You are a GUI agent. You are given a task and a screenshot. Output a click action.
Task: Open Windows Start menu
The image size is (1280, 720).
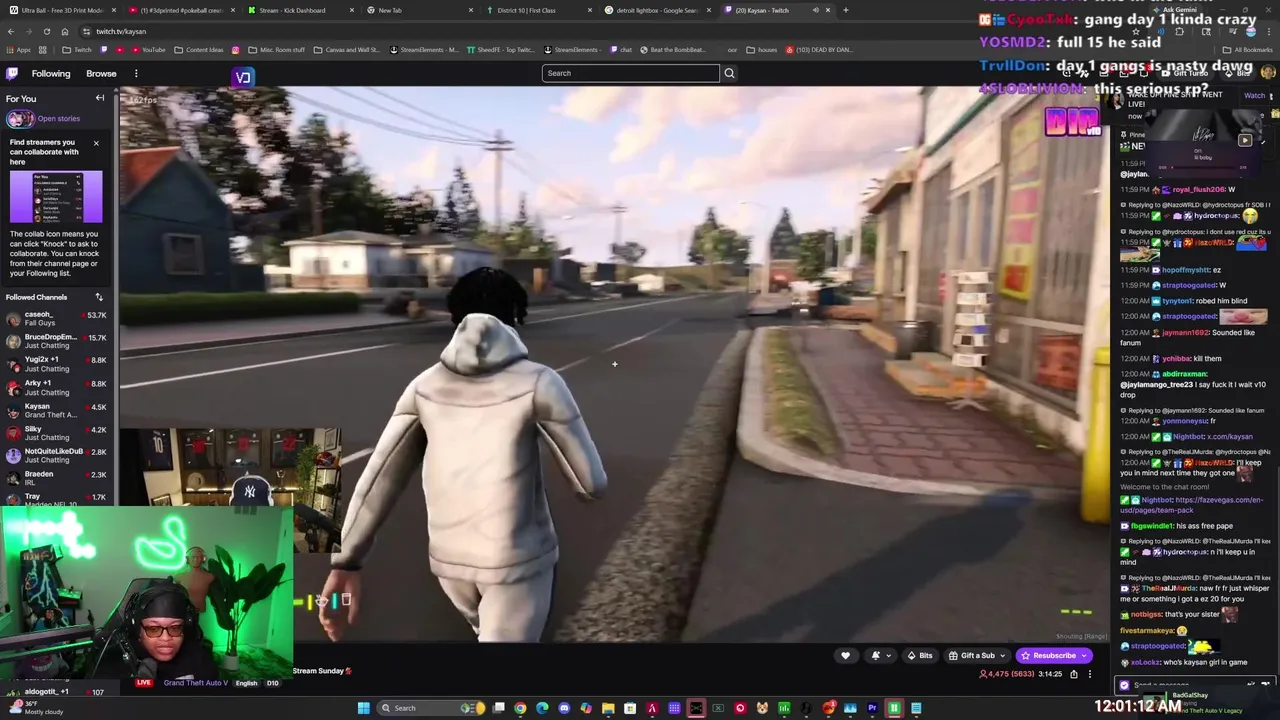(x=364, y=708)
